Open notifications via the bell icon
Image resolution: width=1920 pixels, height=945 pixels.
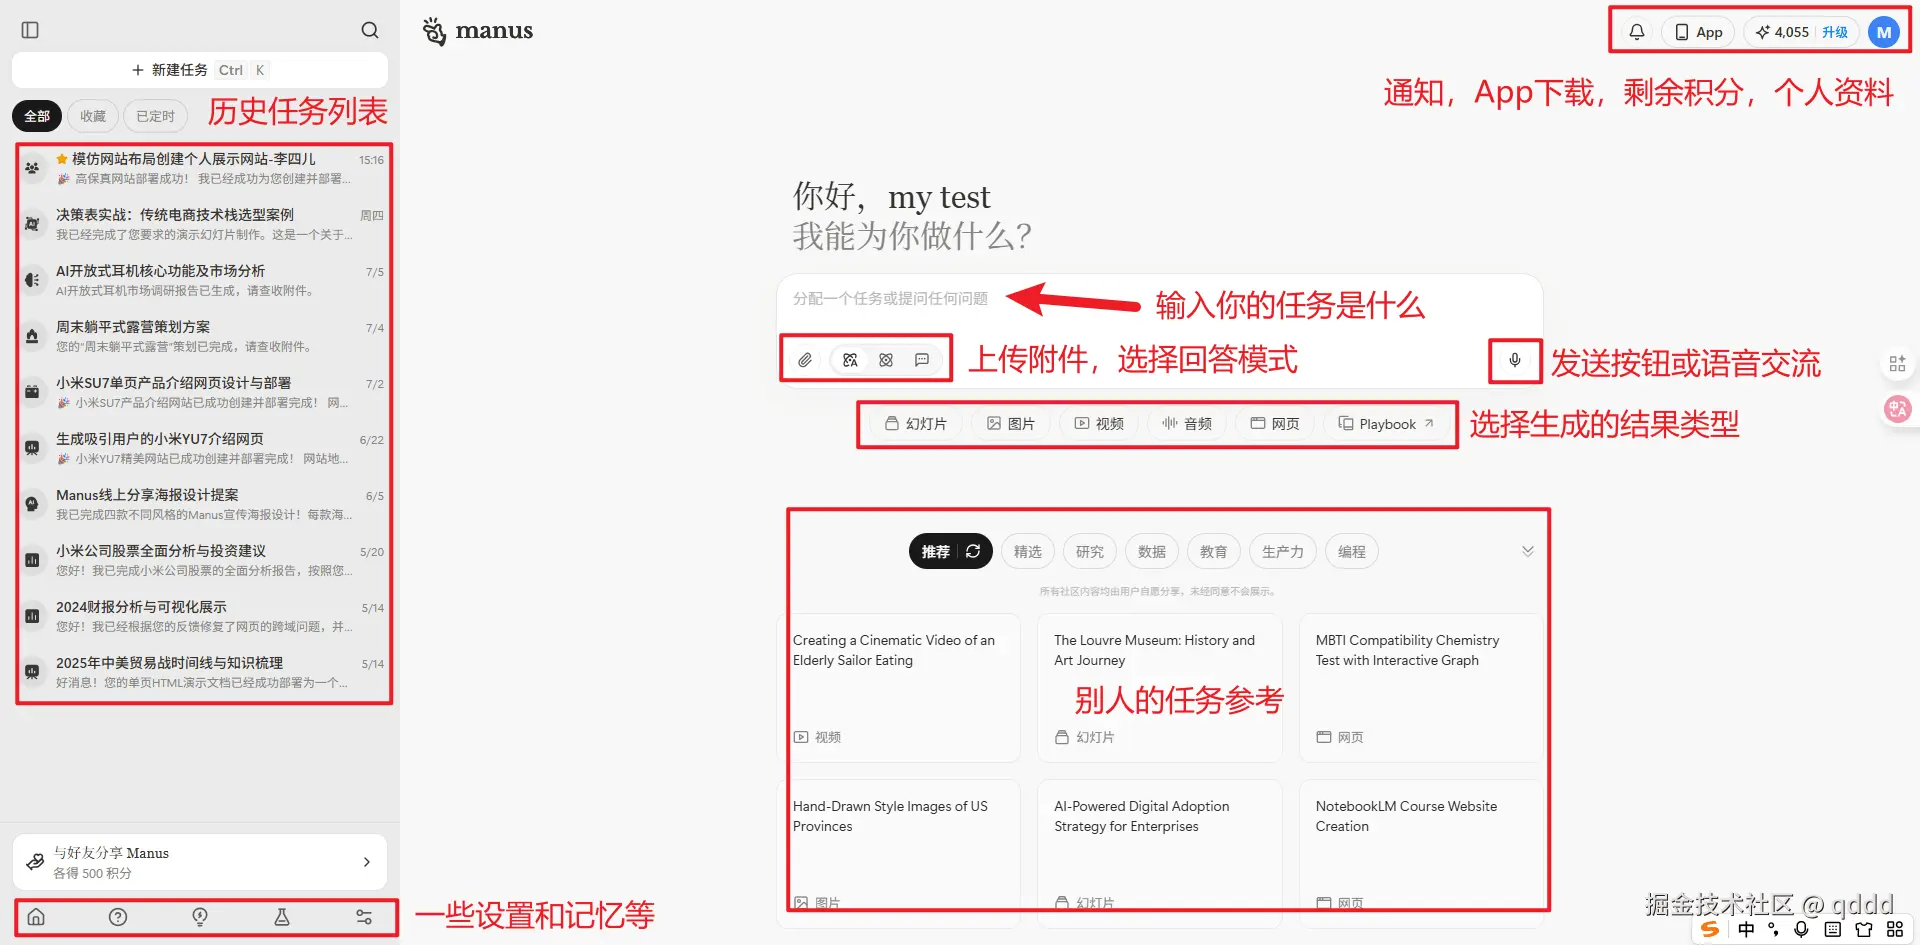coord(1637,32)
